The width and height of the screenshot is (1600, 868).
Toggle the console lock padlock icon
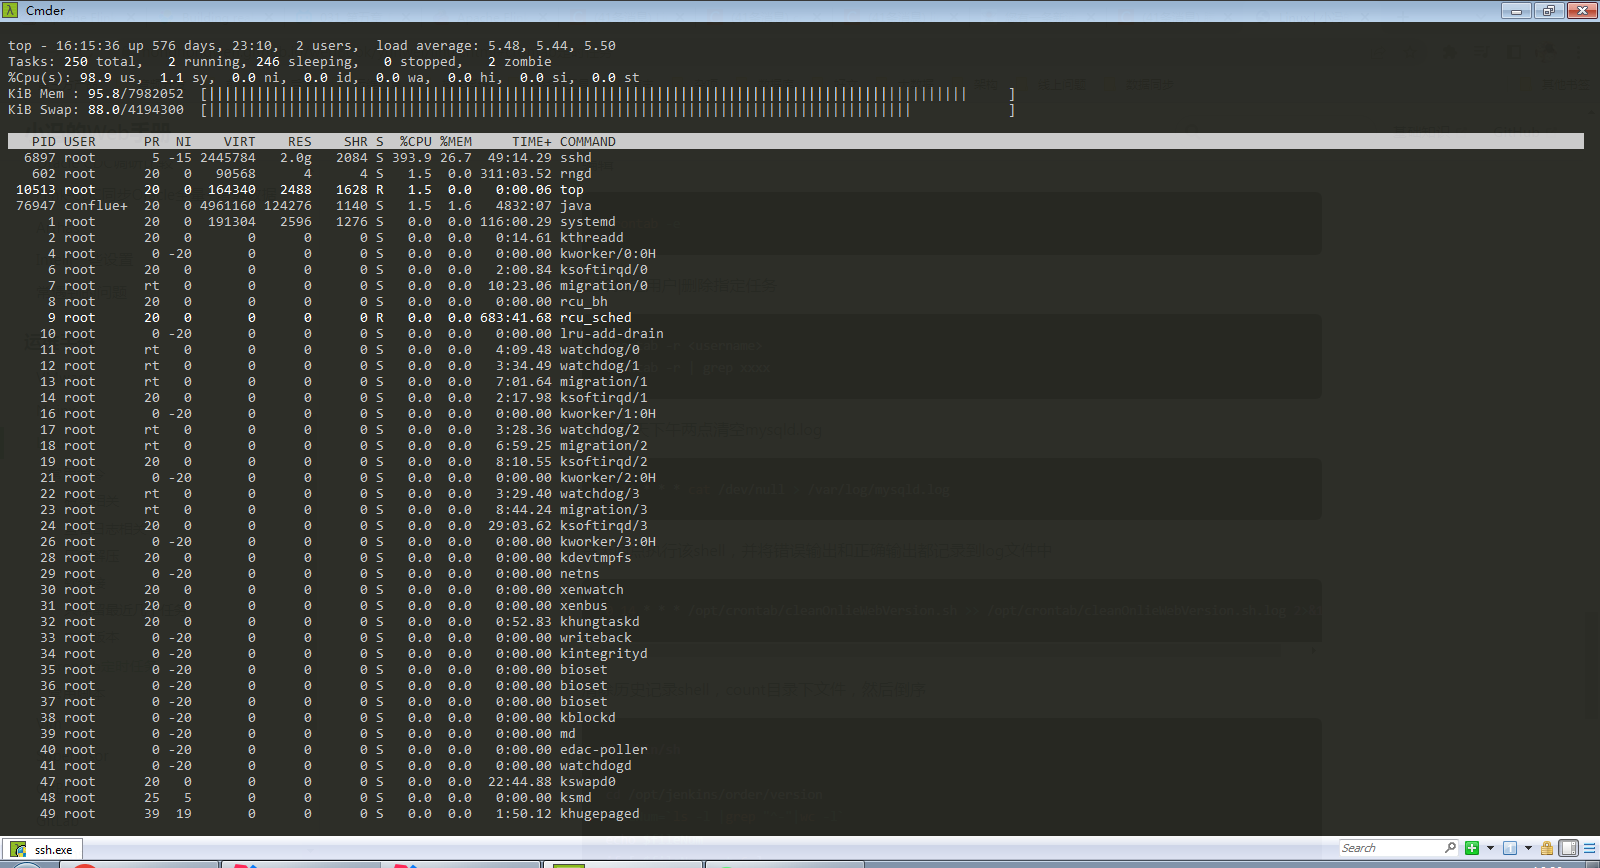click(1547, 848)
